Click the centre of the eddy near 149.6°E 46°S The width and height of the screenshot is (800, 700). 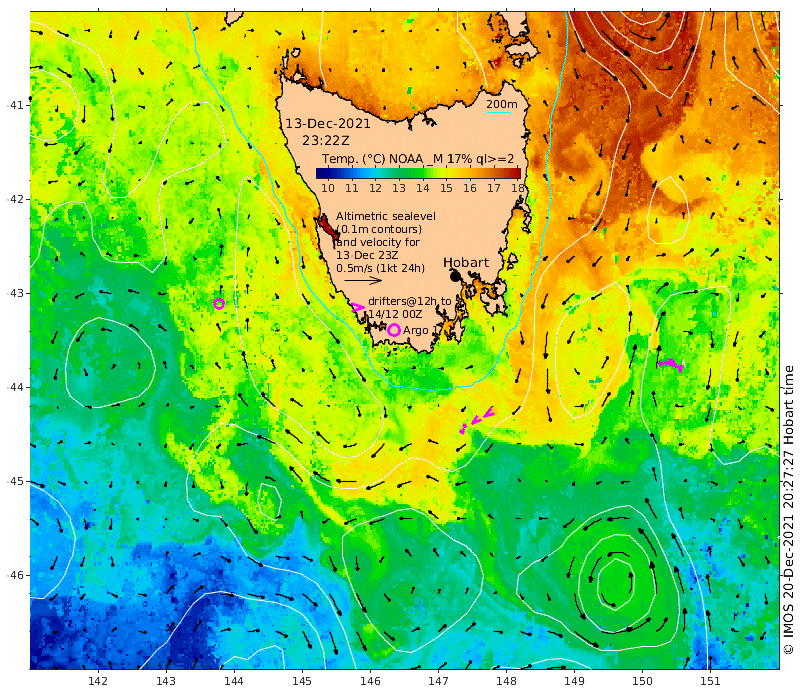tap(616, 583)
